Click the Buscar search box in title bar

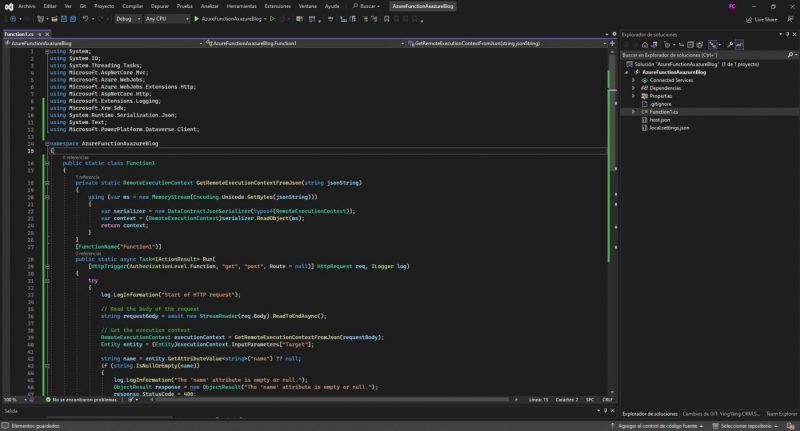tap(366, 6)
